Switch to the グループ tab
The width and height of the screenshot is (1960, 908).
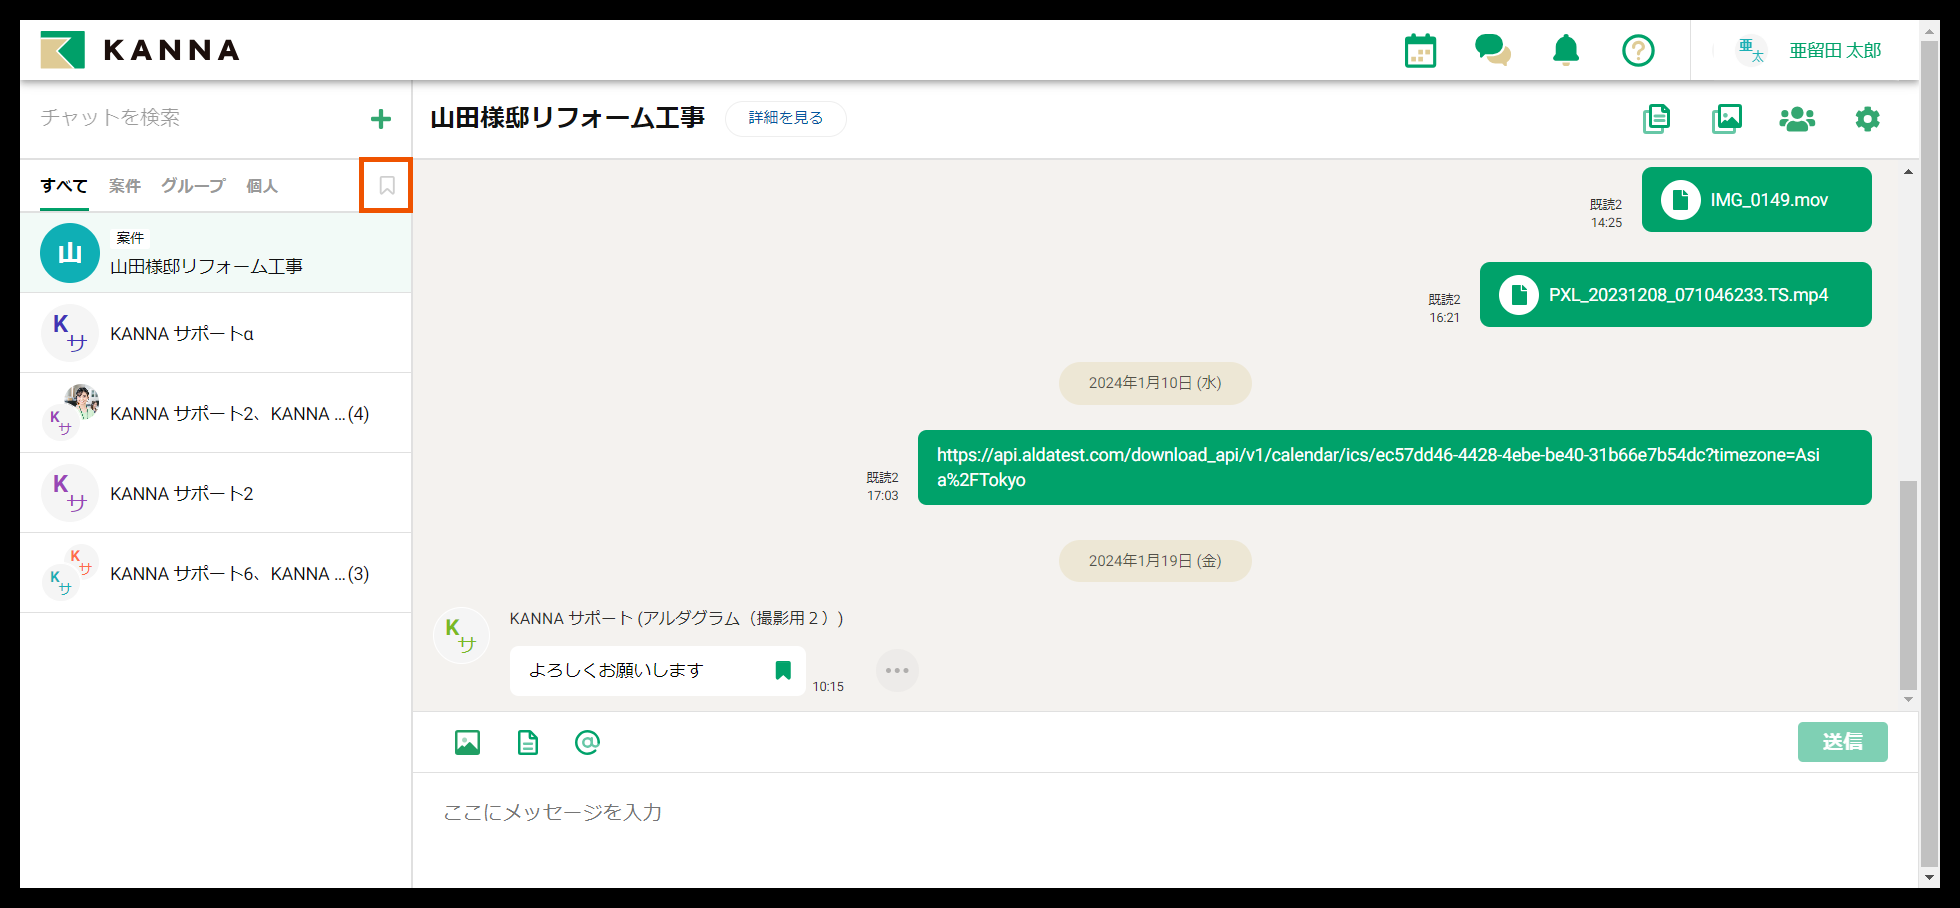[192, 185]
